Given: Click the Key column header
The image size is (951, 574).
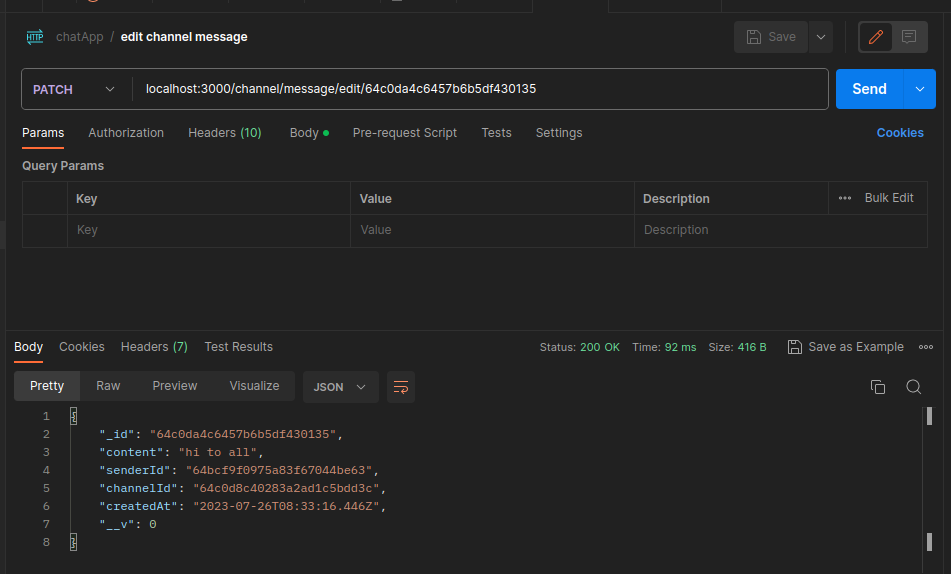Looking at the screenshot, I should click(86, 199).
